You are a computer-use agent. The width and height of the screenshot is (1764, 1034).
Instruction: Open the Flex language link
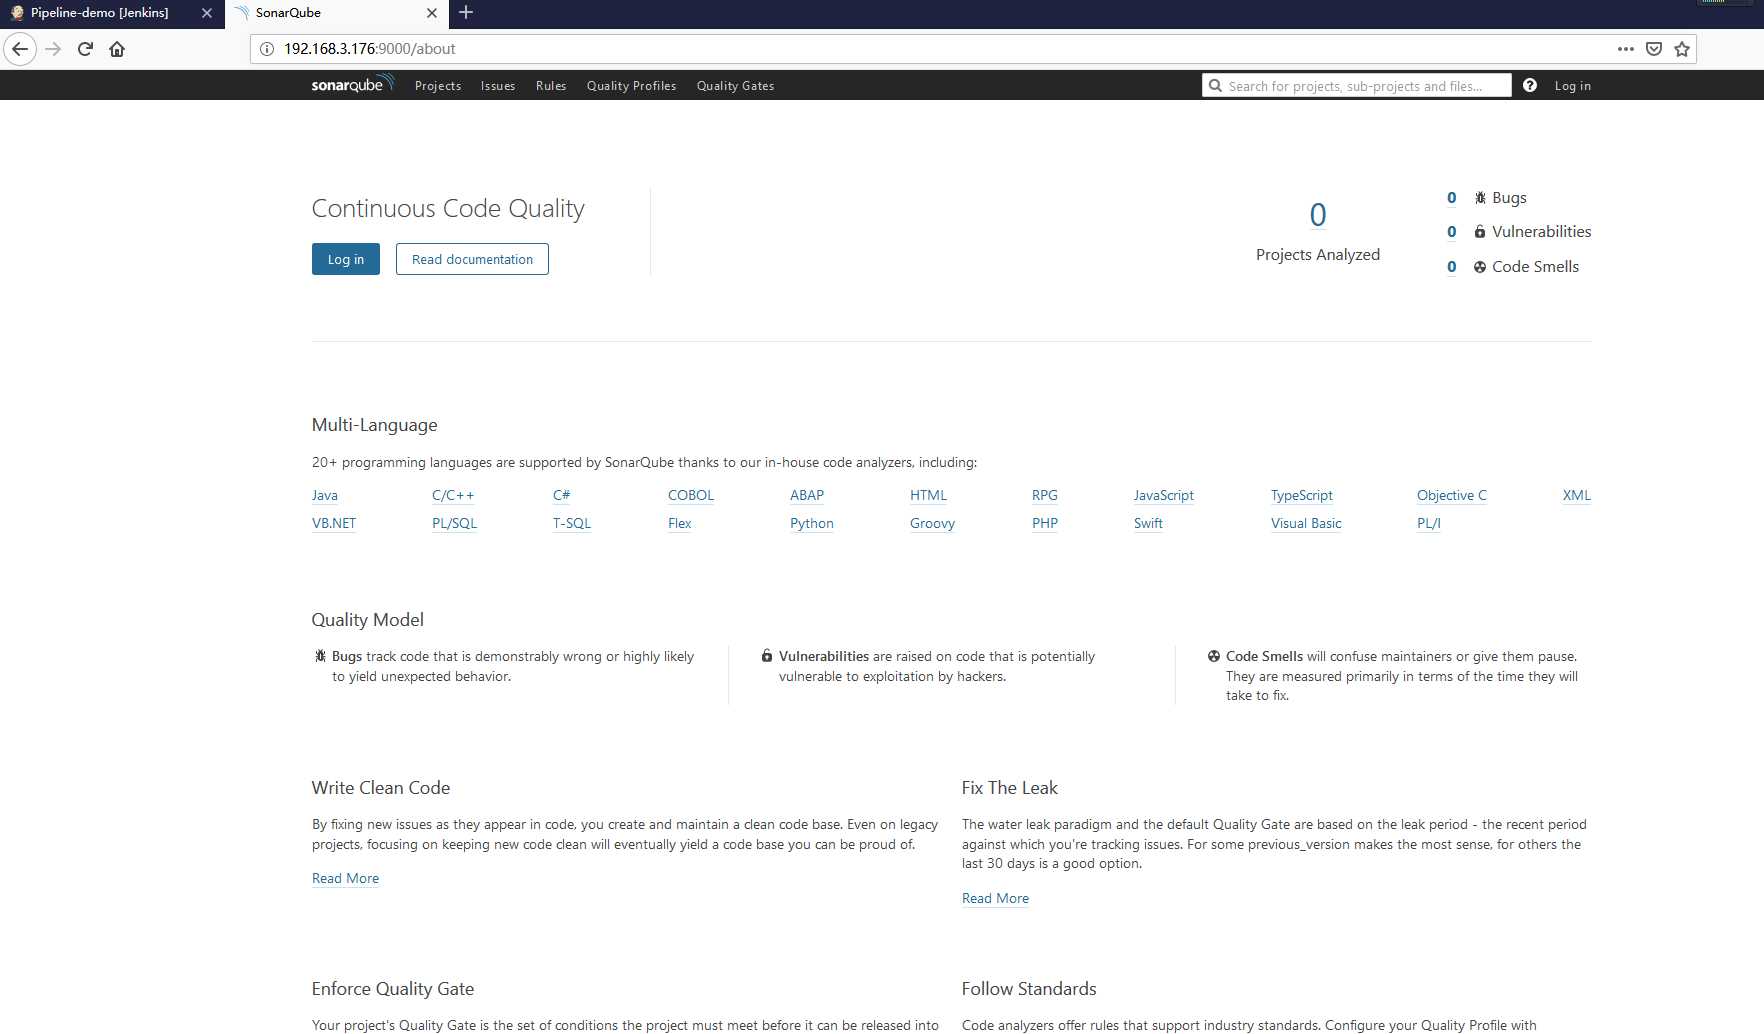click(x=680, y=523)
